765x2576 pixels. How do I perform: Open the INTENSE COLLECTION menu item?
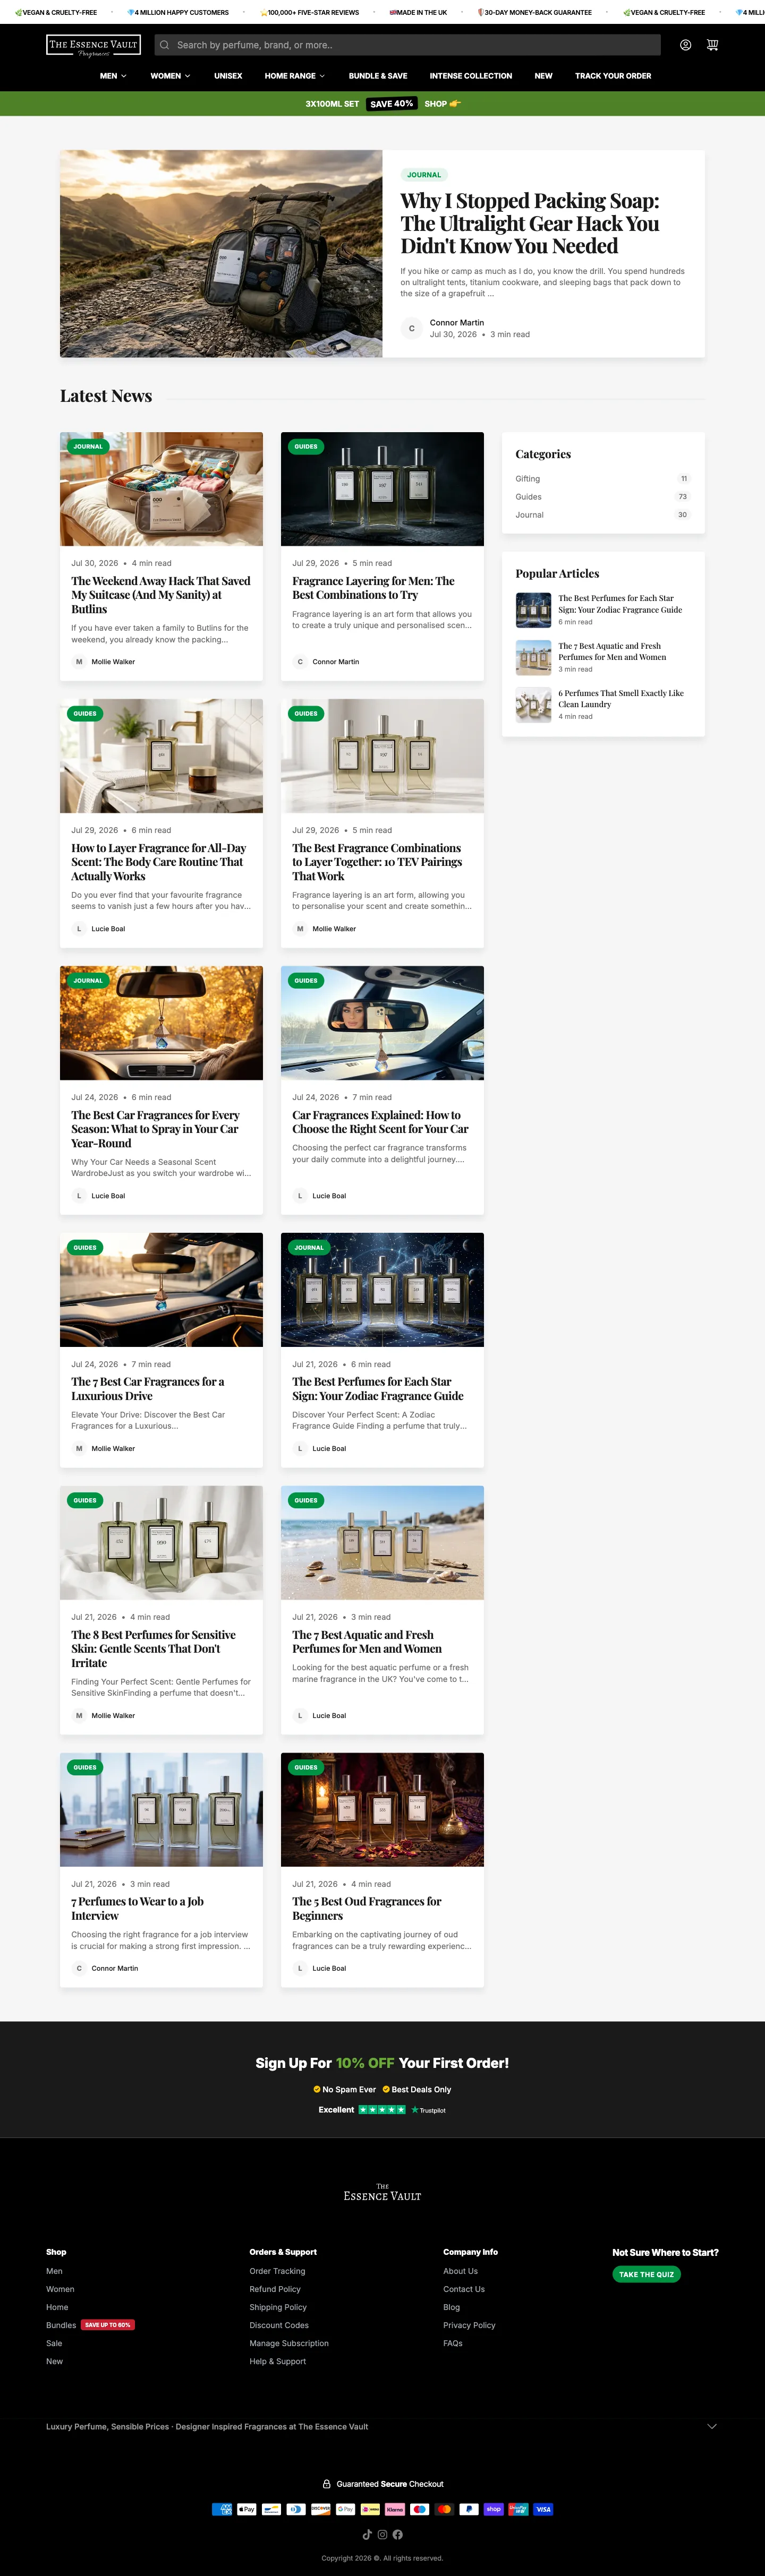click(470, 76)
